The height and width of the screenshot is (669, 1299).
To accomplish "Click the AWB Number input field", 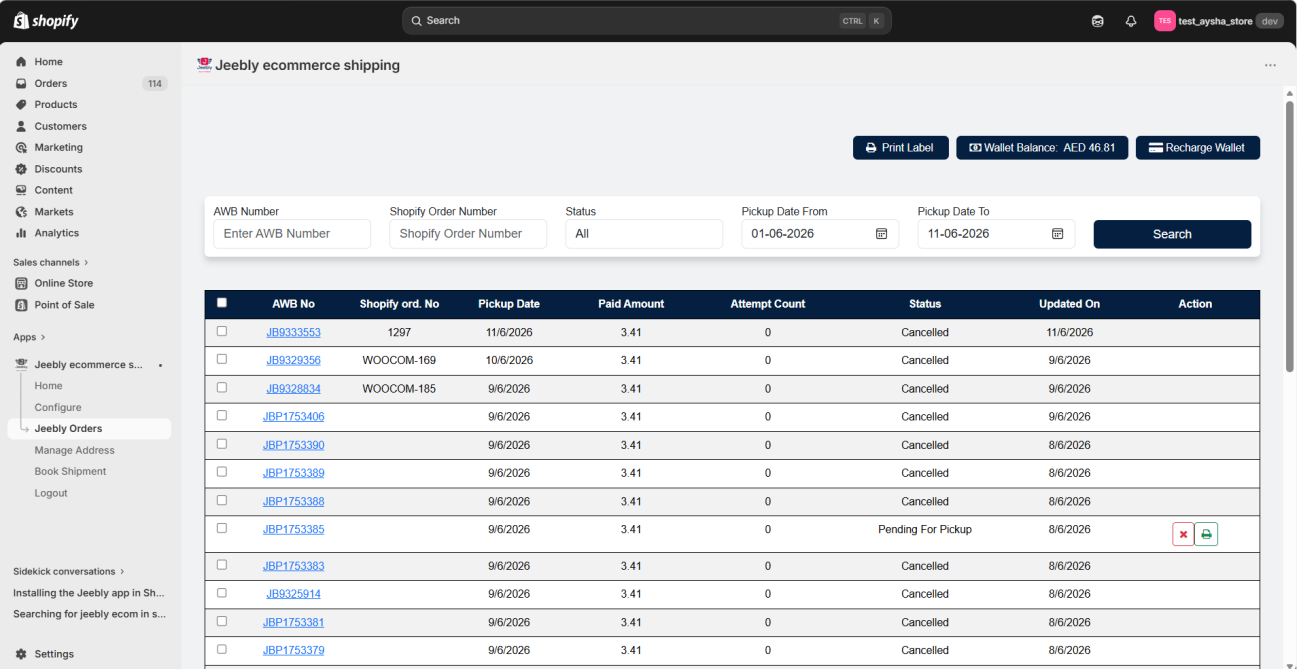I will (292, 234).
